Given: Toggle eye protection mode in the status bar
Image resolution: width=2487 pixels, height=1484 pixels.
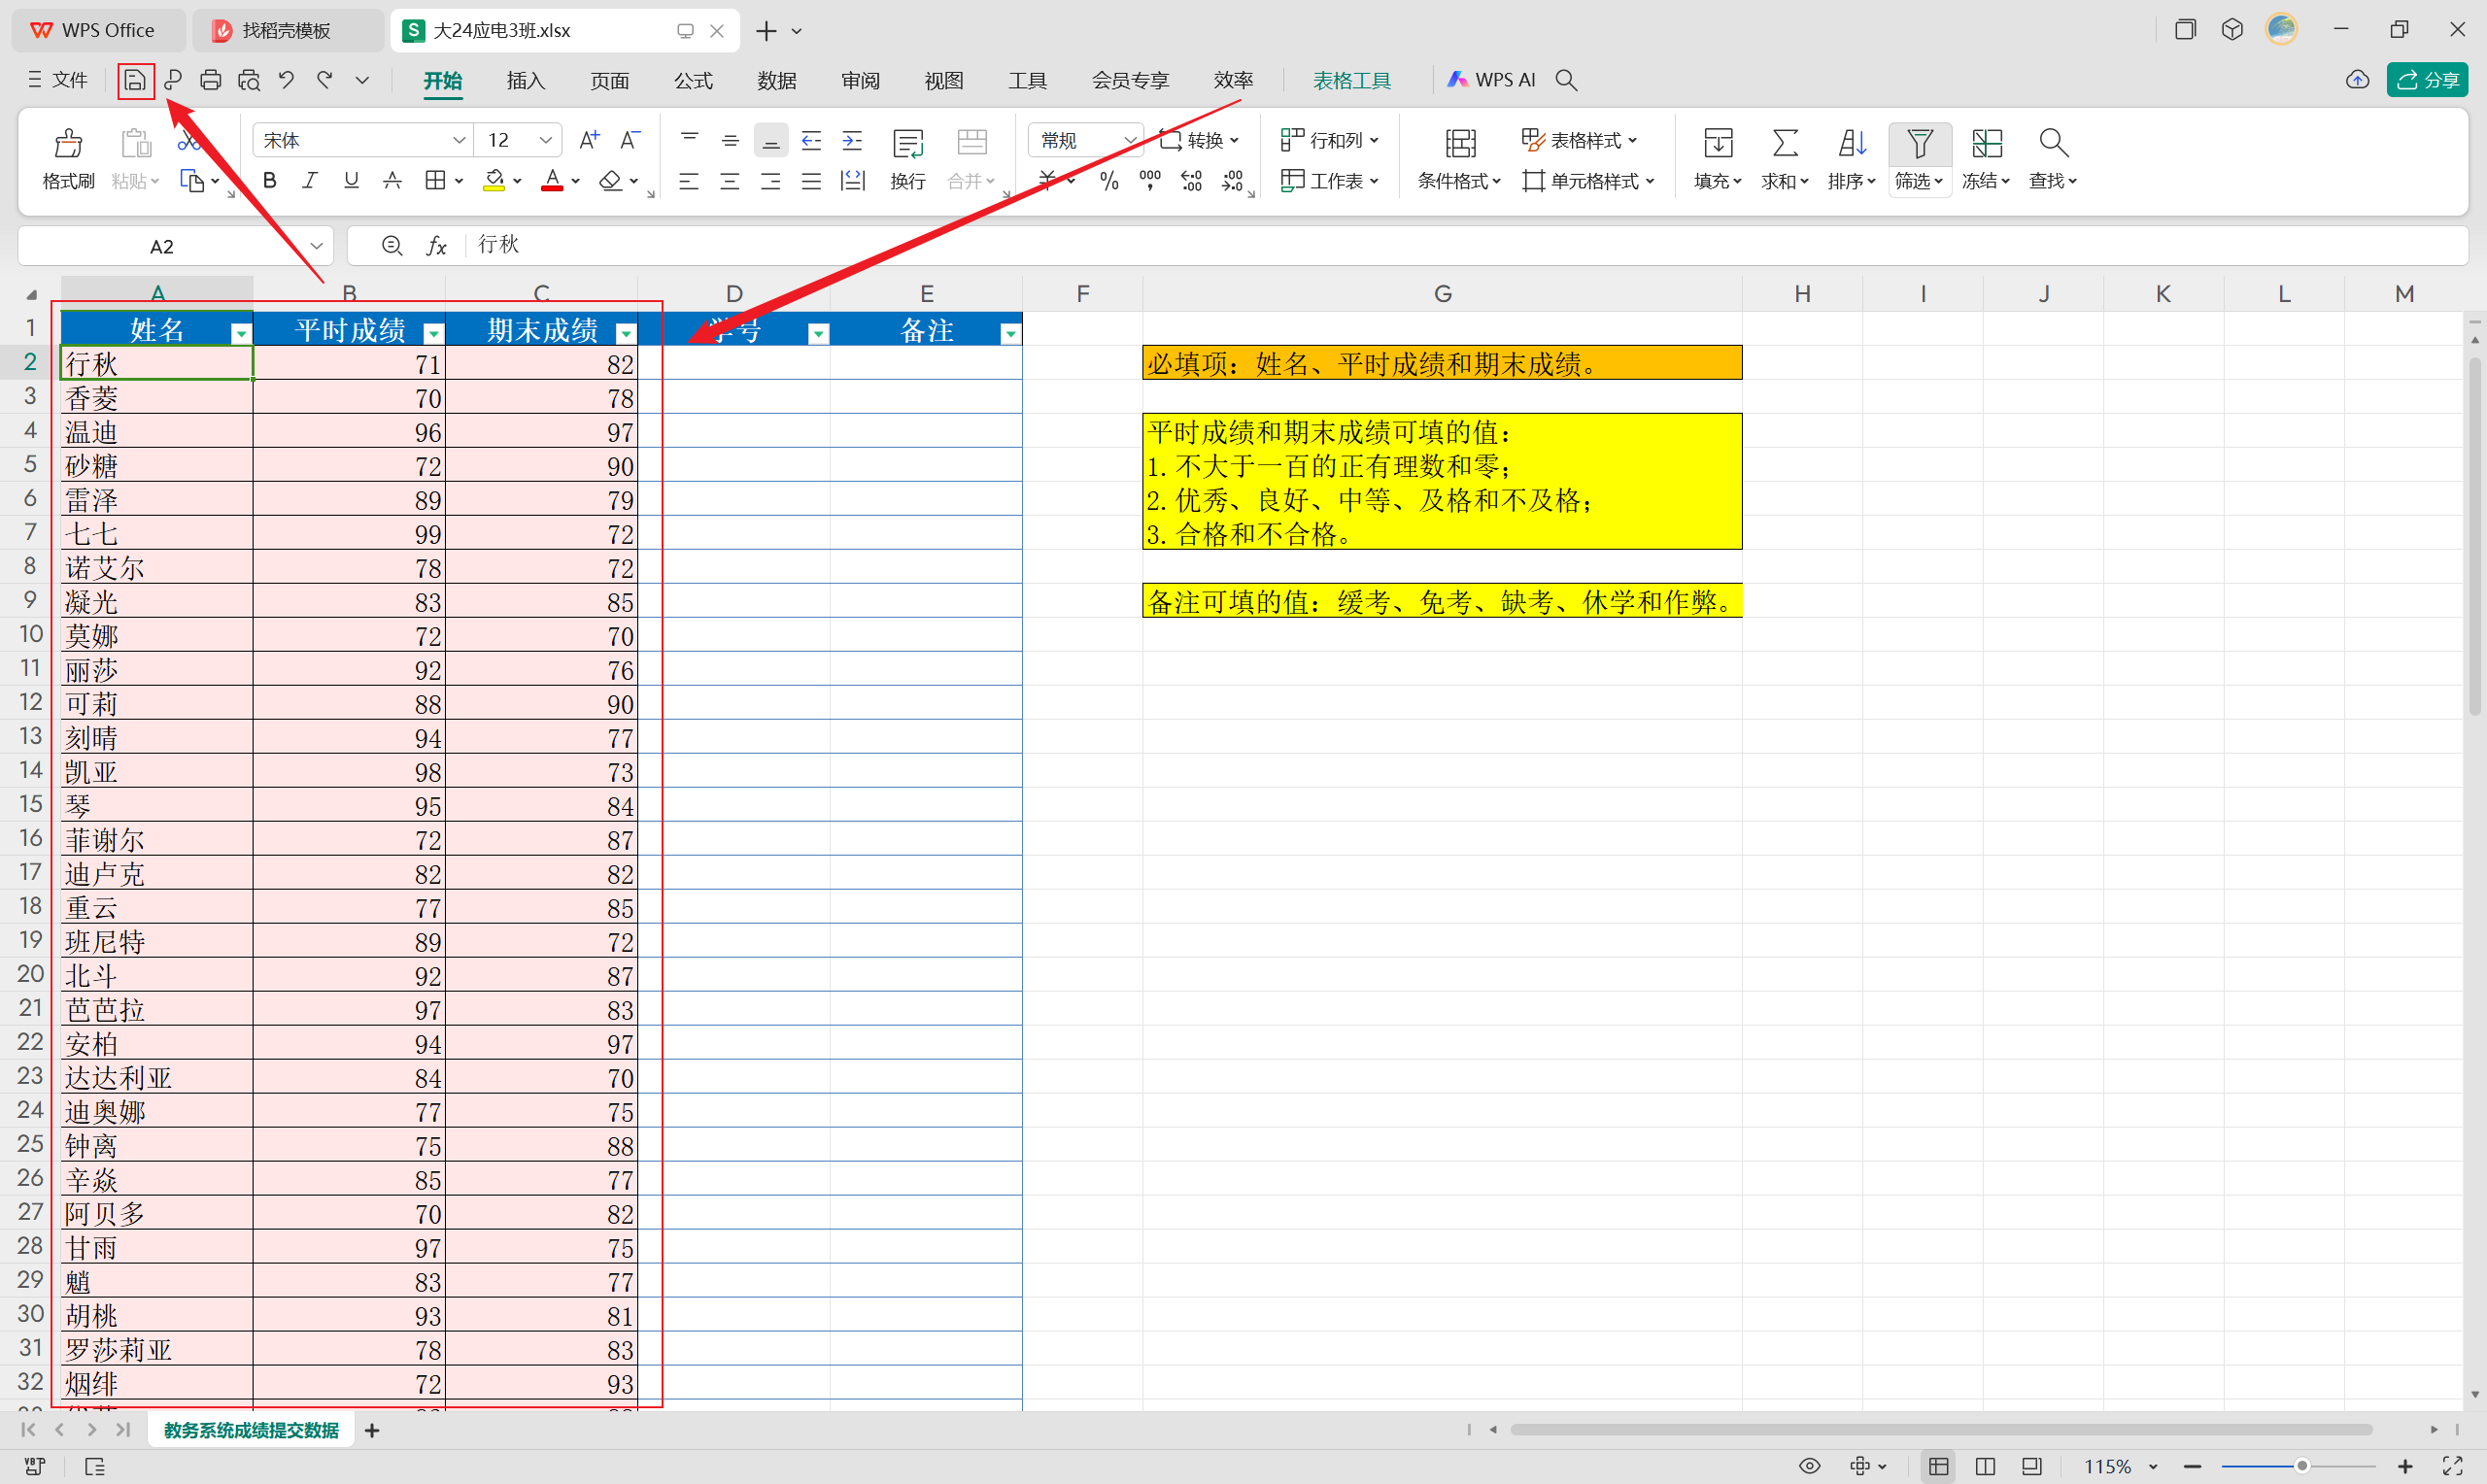Looking at the screenshot, I should point(1810,1466).
